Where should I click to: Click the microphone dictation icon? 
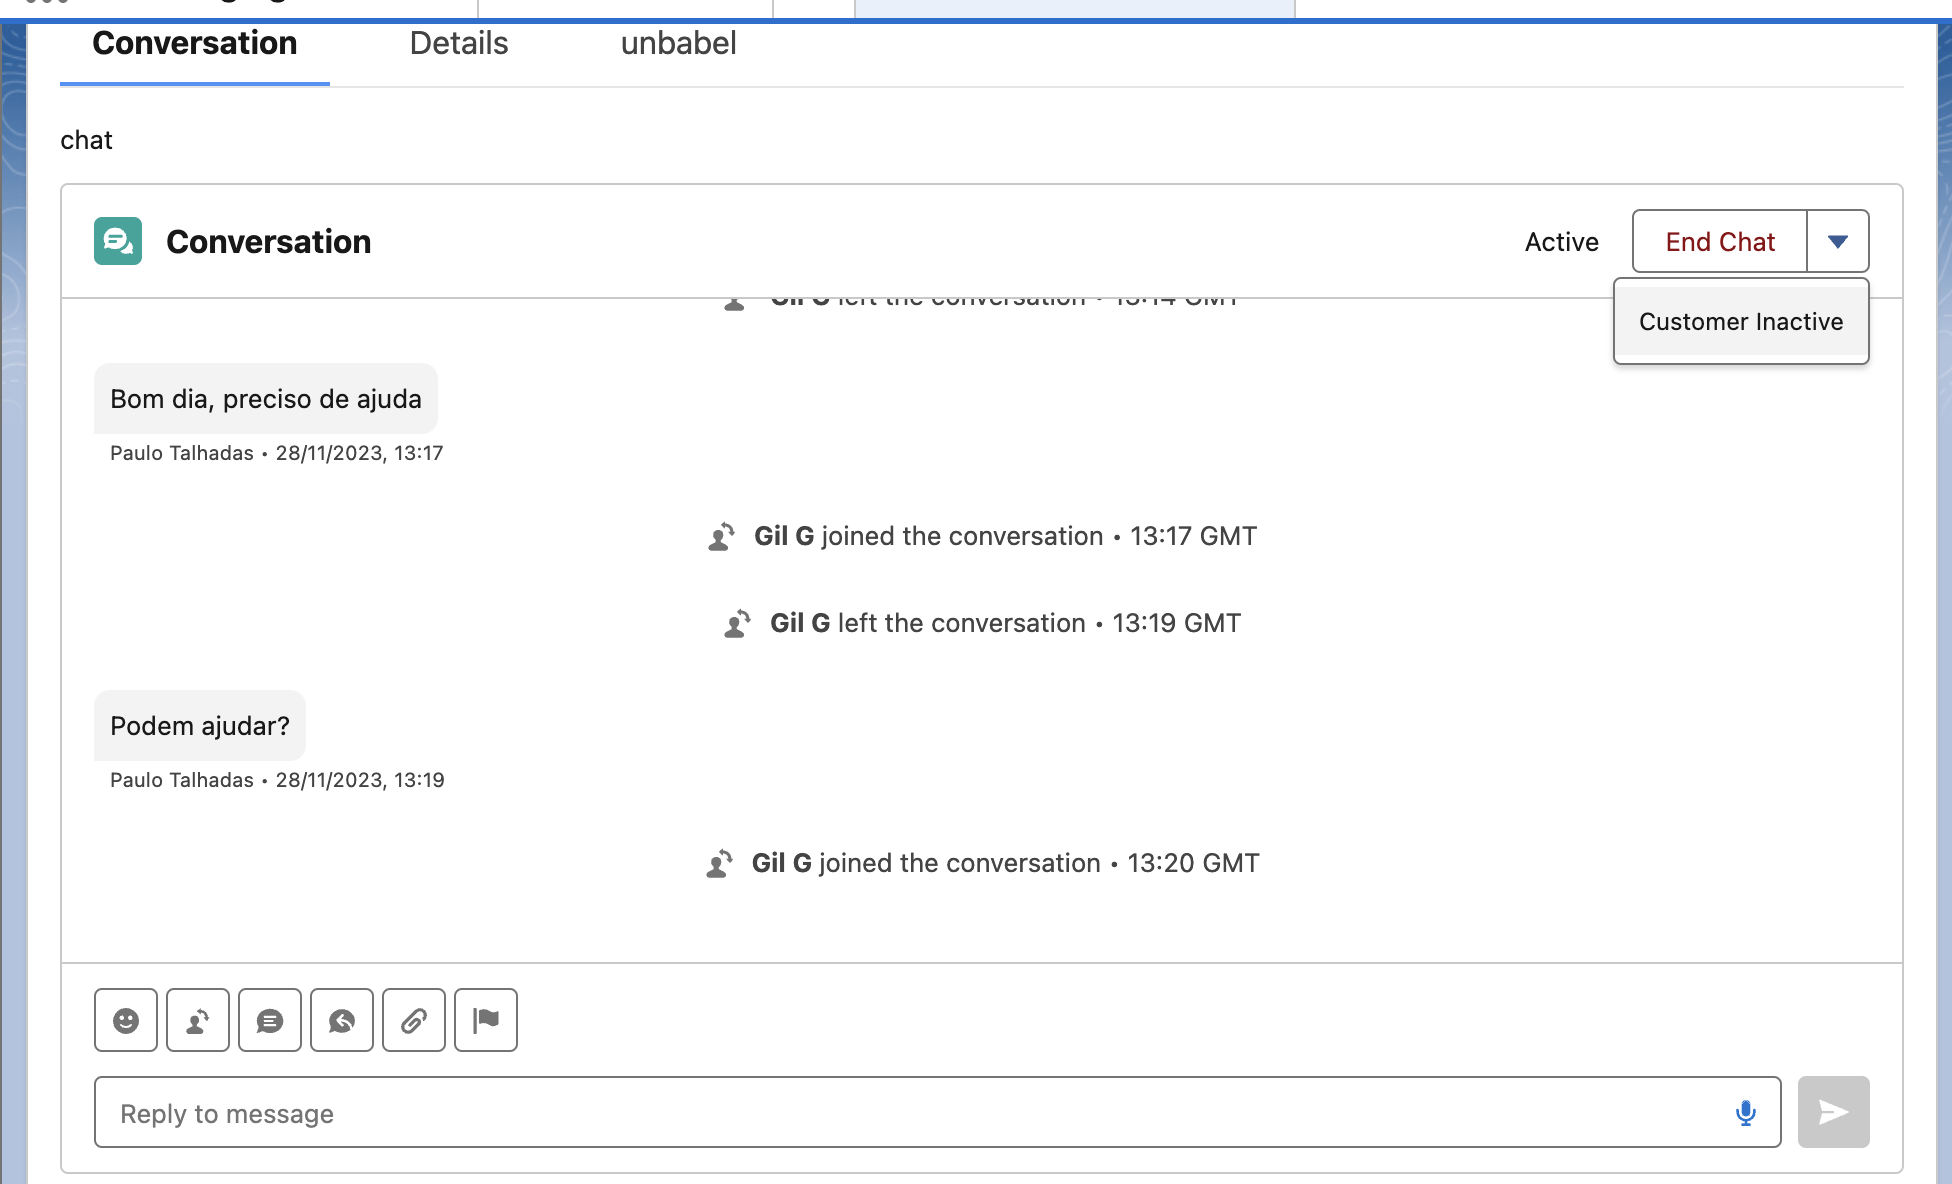pyautogui.click(x=1746, y=1112)
